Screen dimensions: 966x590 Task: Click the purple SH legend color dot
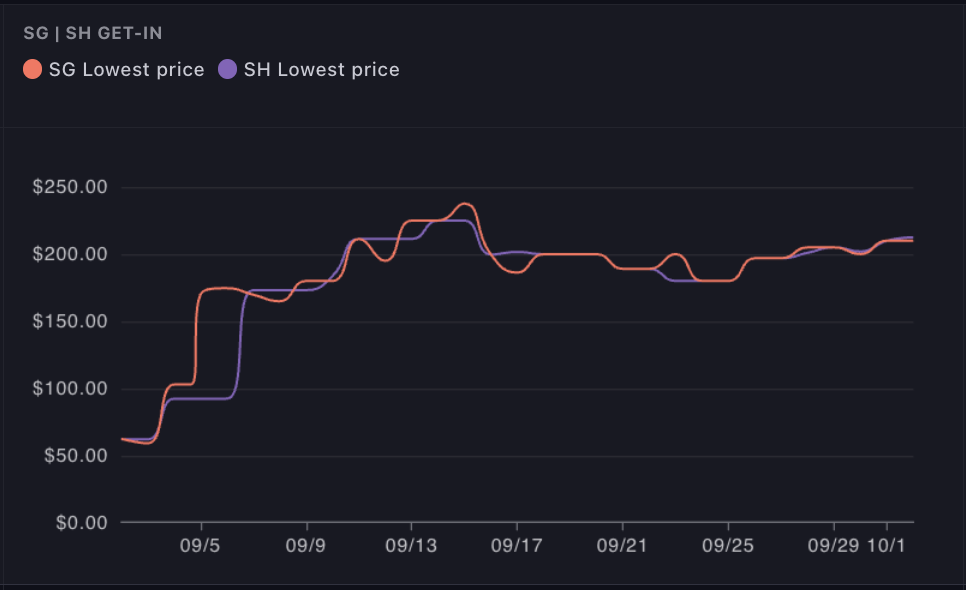pos(228,70)
